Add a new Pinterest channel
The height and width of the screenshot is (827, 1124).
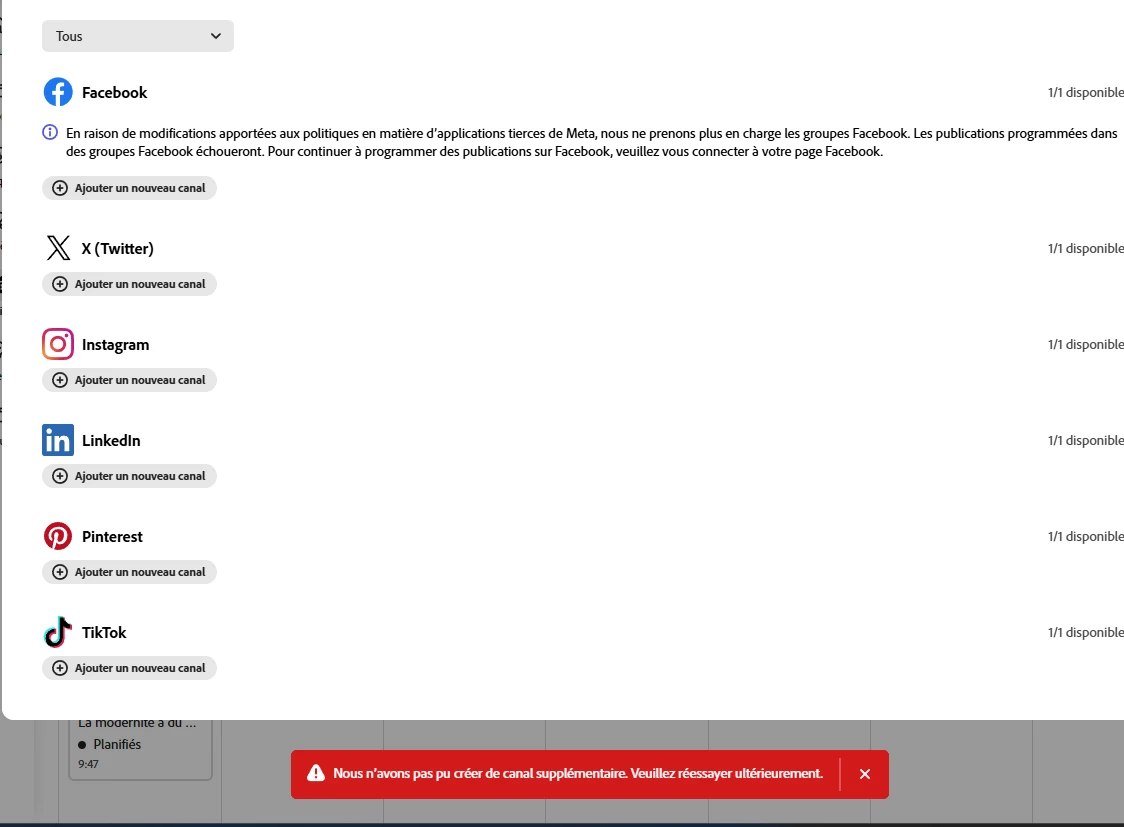click(x=129, y=572)
